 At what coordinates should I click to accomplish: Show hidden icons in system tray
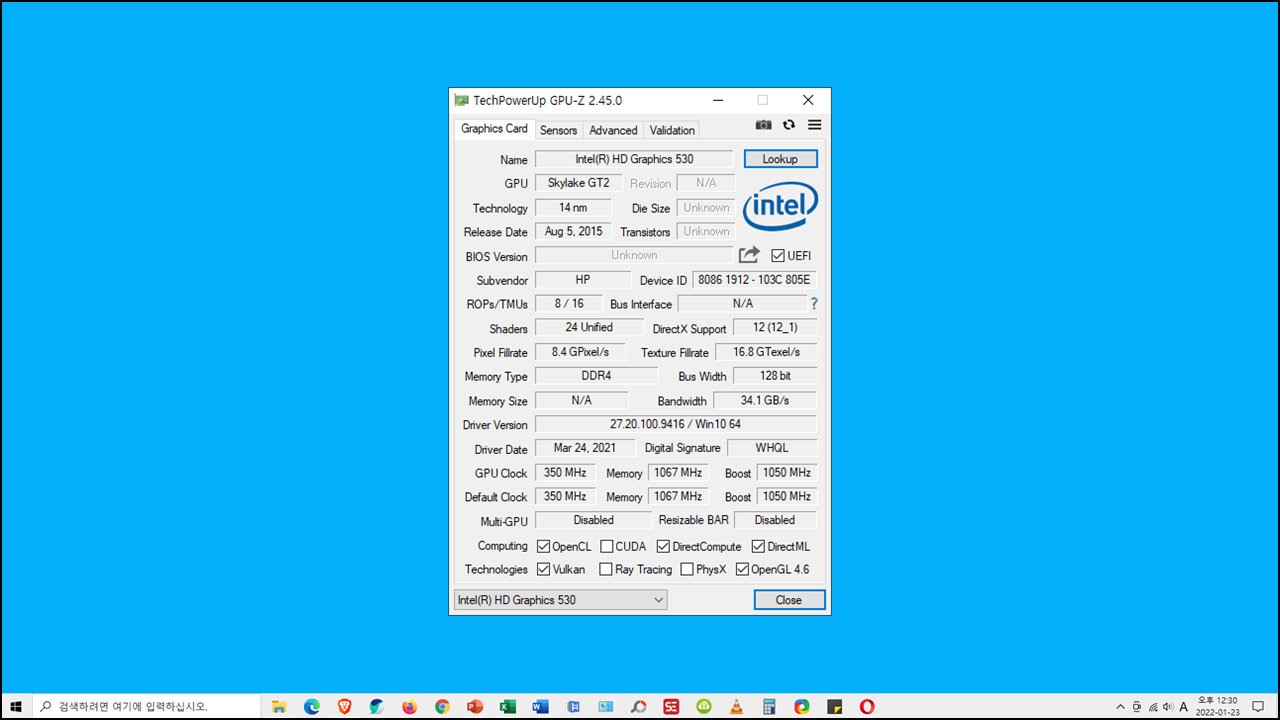point(1120,706)
